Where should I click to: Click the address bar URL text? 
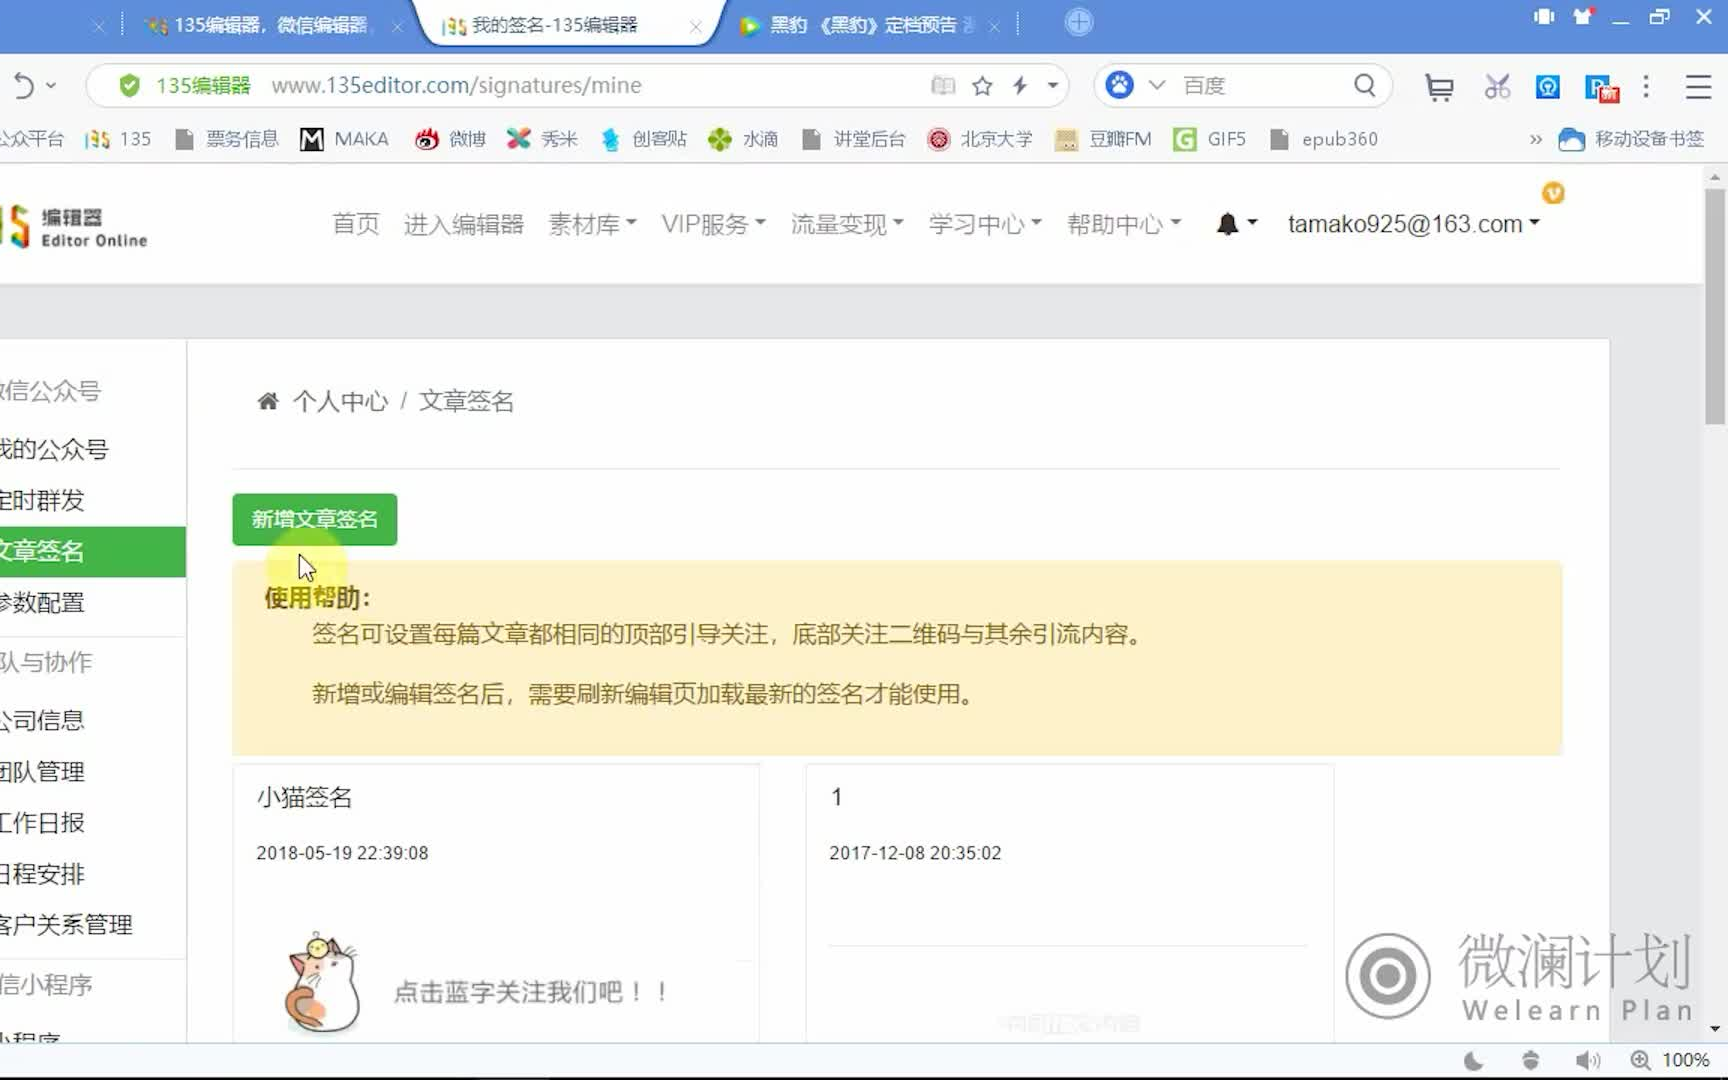[456, 86]
